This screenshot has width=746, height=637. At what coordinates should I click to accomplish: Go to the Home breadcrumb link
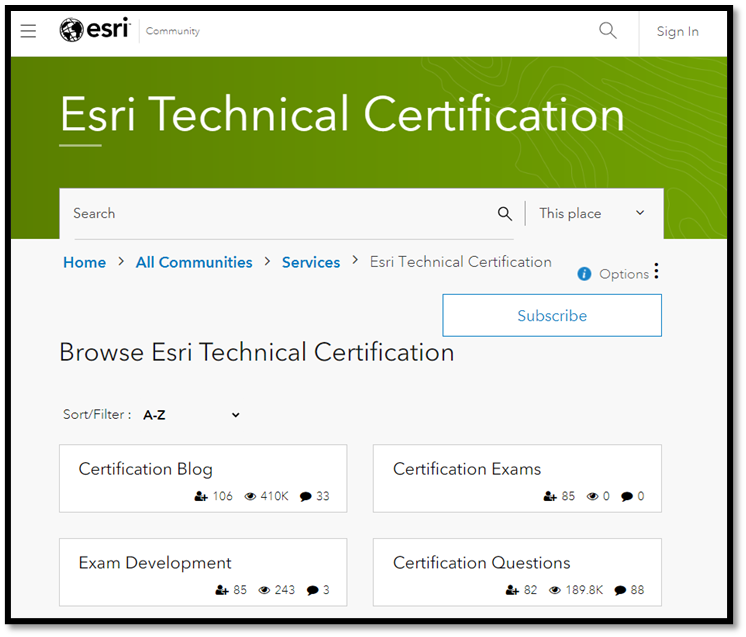(x=85, y=262)
